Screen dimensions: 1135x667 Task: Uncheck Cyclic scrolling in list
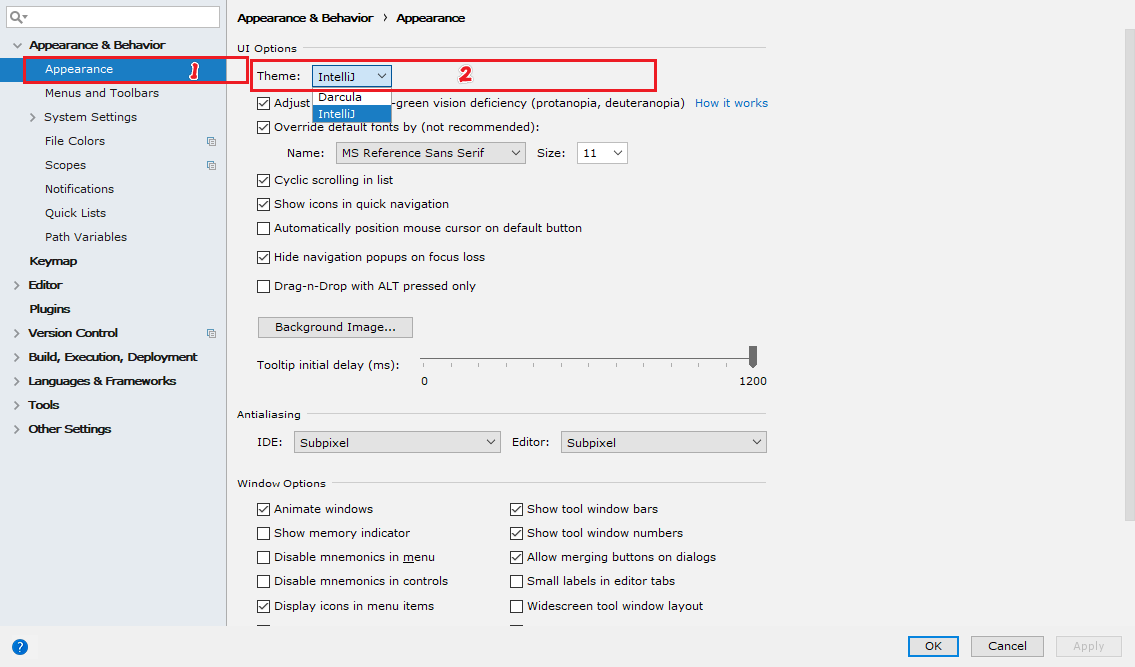(263, 180)
